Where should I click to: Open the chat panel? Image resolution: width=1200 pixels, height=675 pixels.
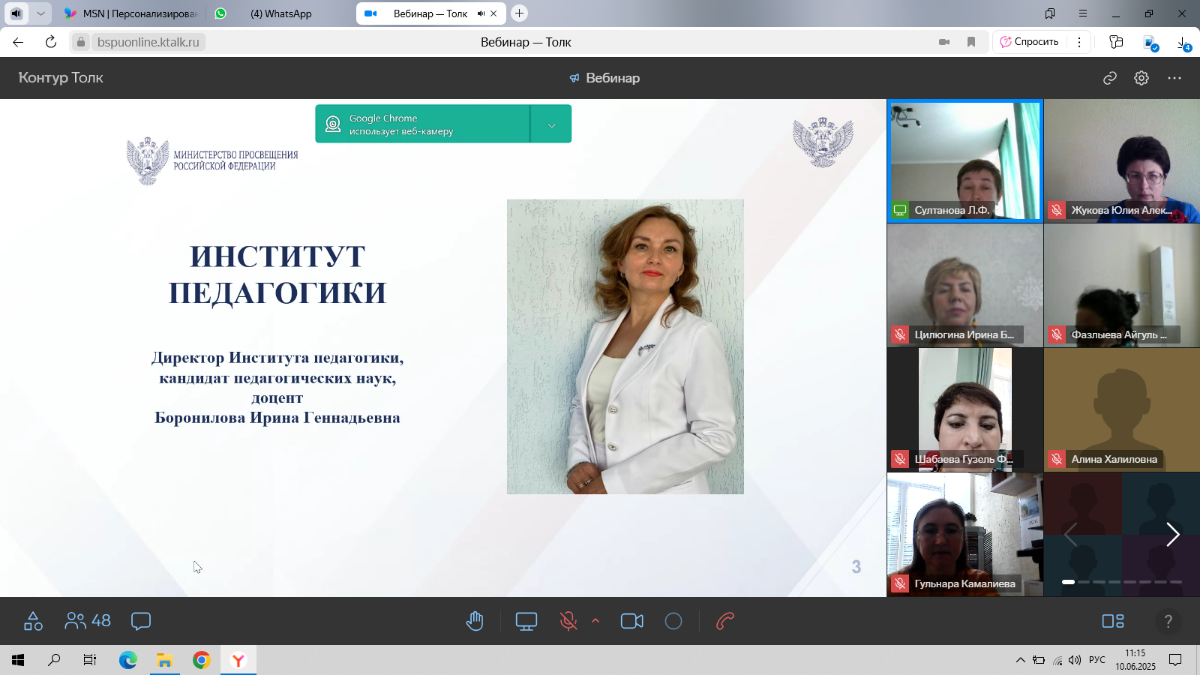(141, 621)
